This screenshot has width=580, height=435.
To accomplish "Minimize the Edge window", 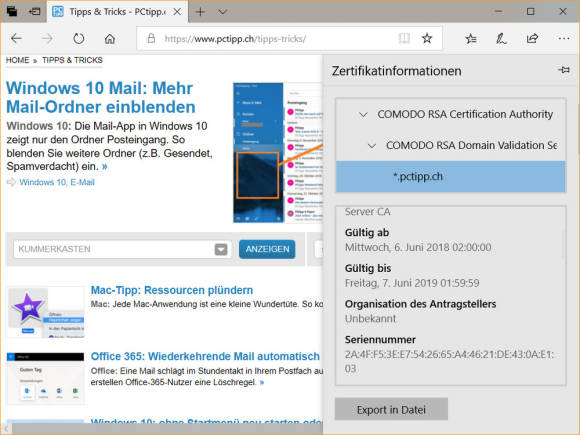I will (x=498, y=11).
